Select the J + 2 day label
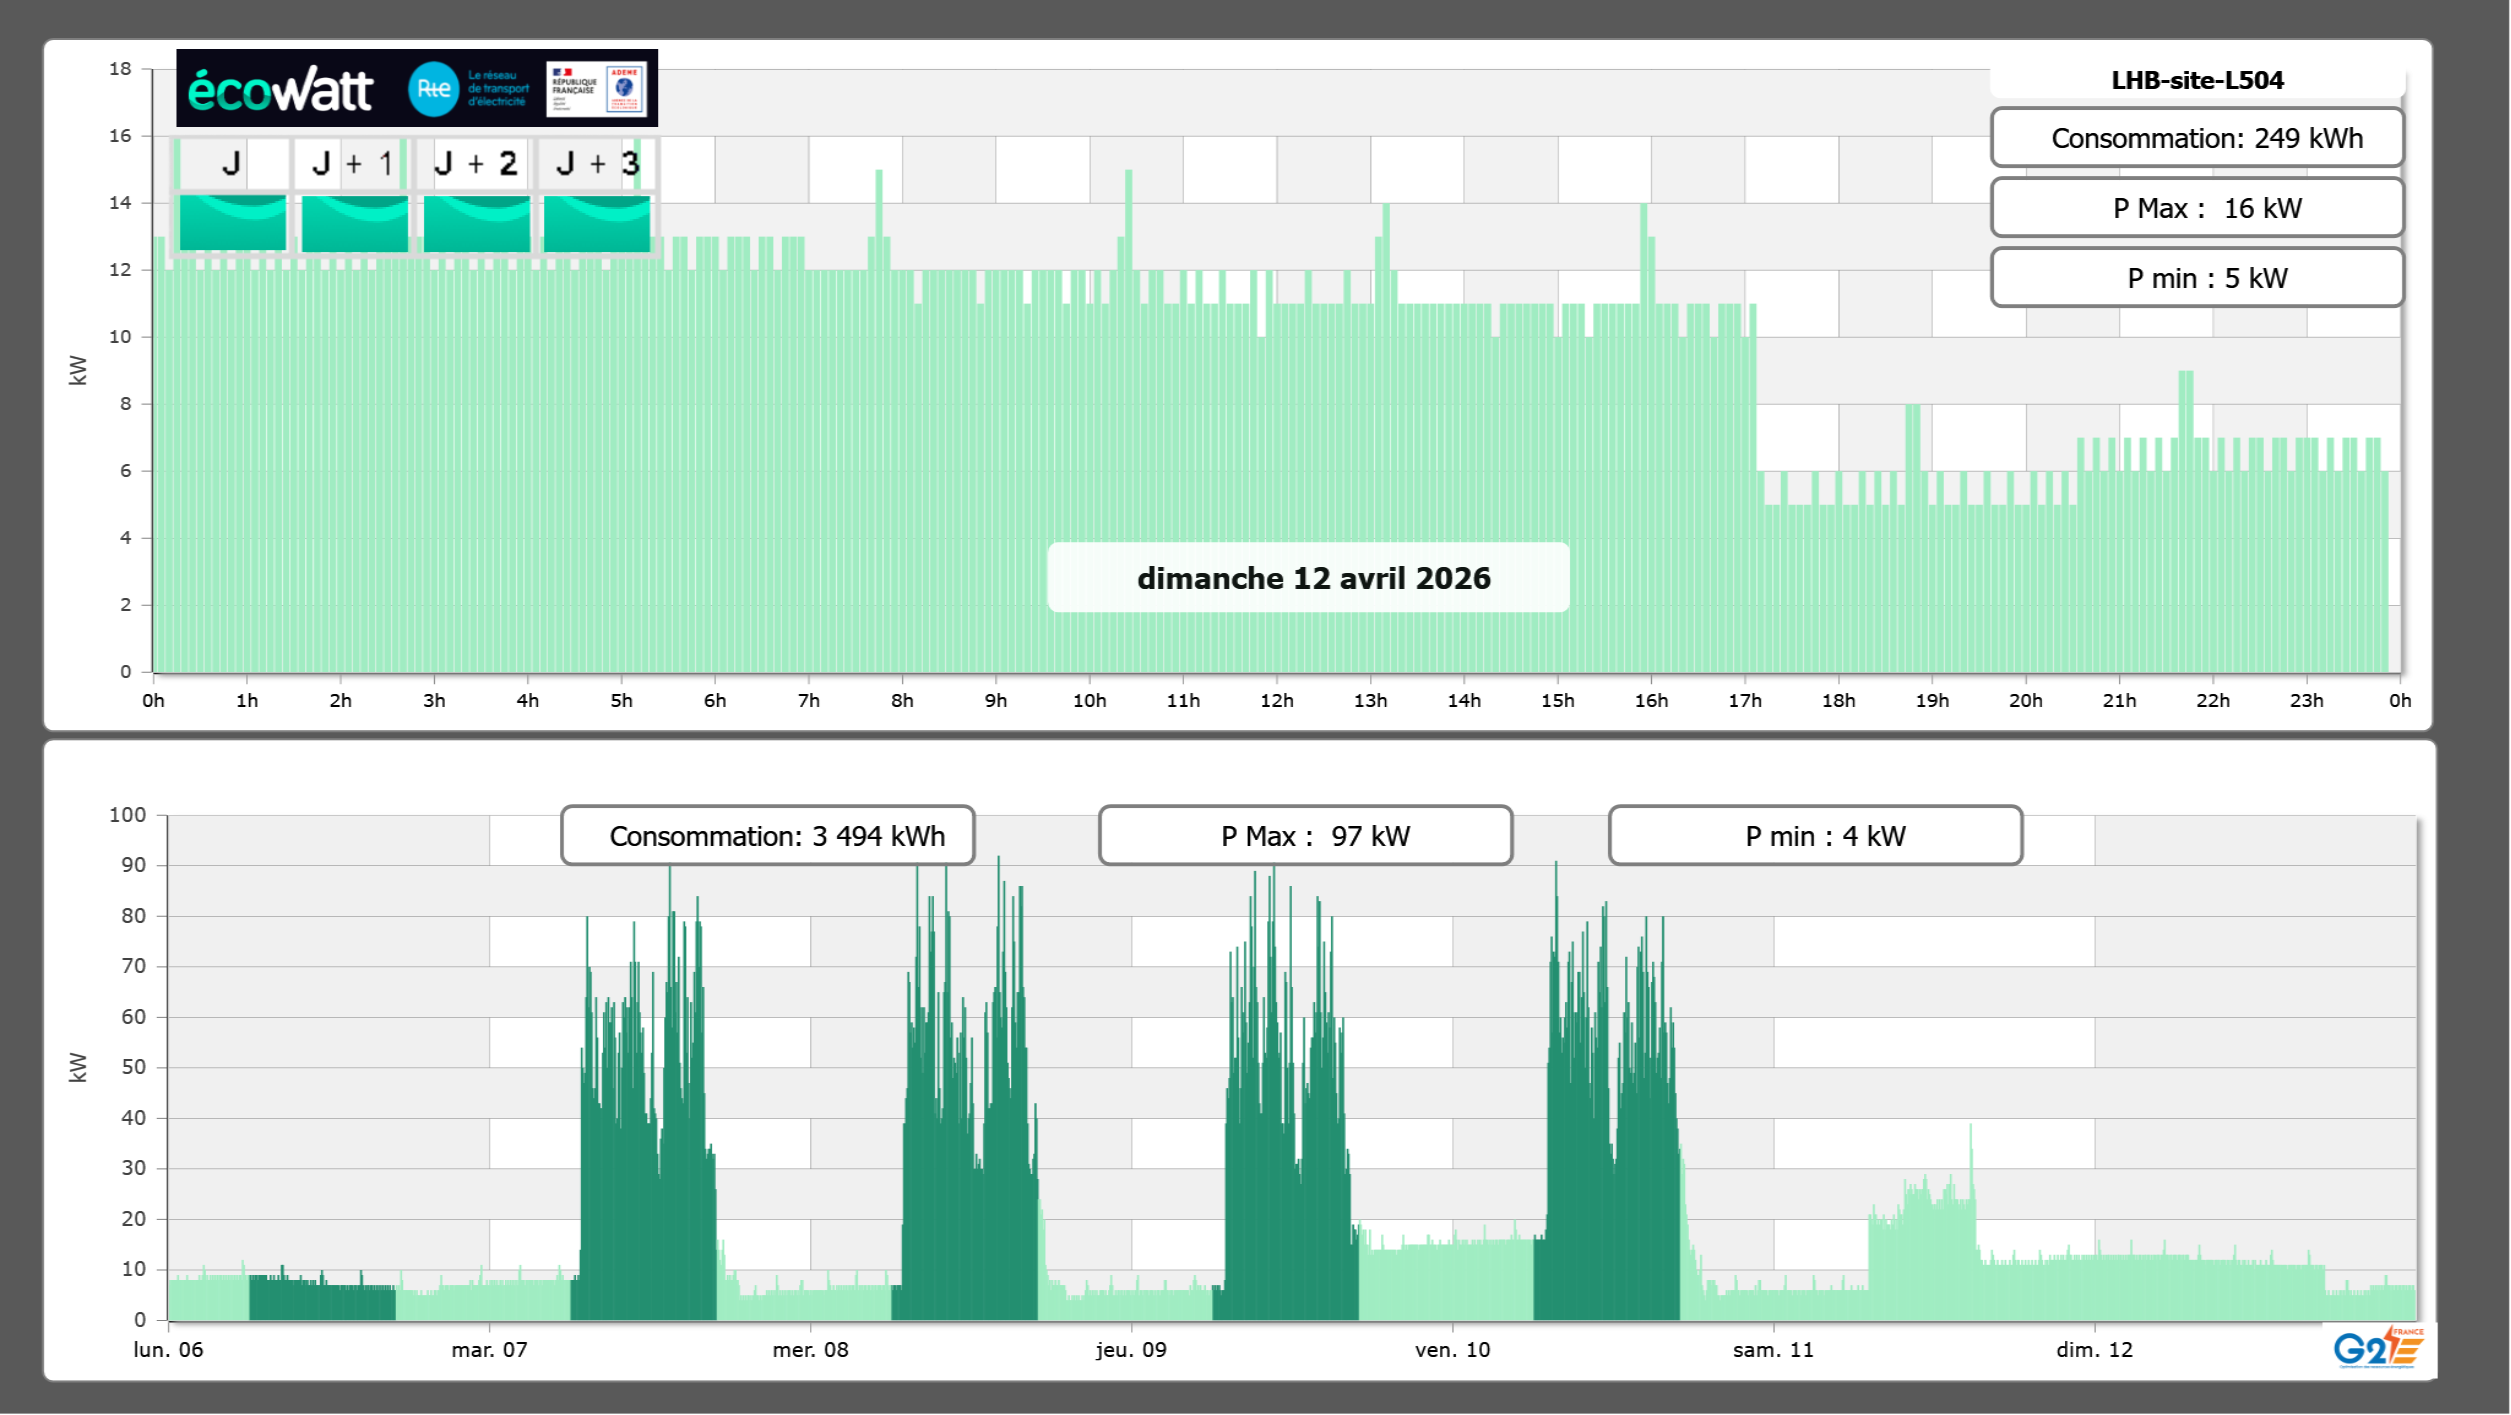The image size is (2511, 1415). tap(476, 163)
